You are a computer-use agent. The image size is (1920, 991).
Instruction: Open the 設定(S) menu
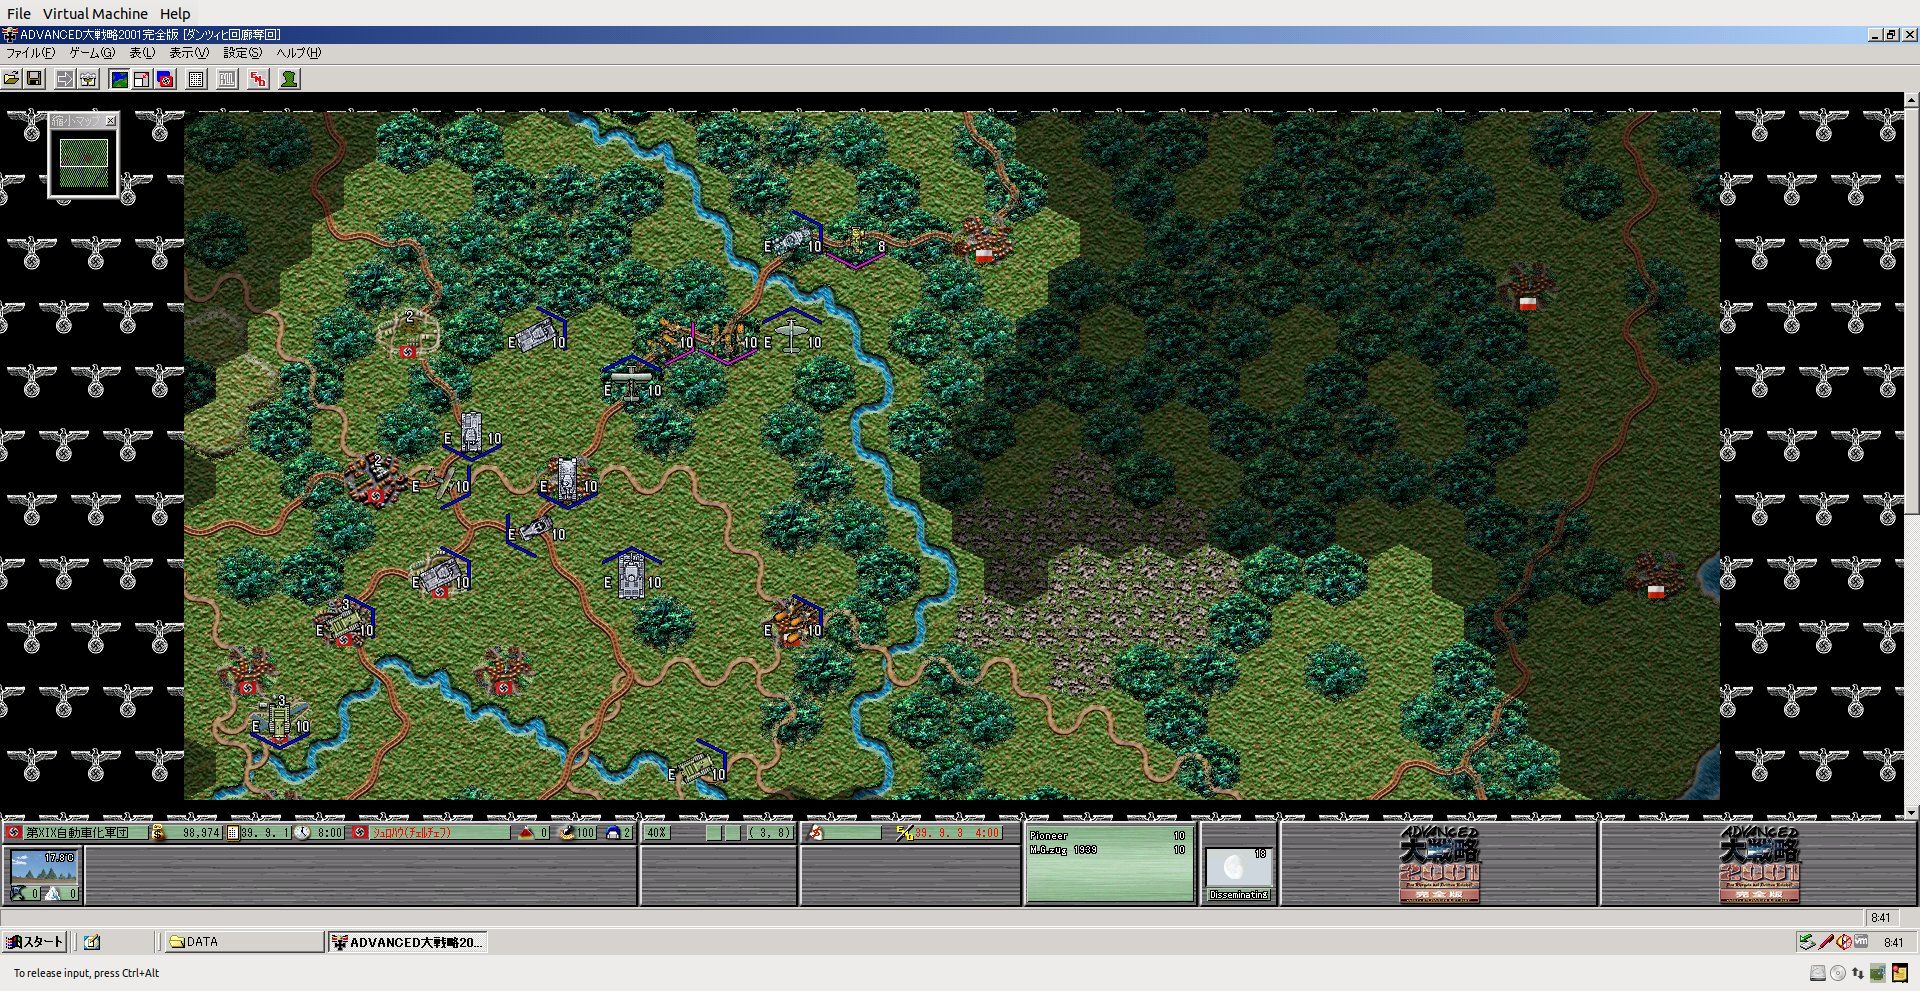click(243, 53)
